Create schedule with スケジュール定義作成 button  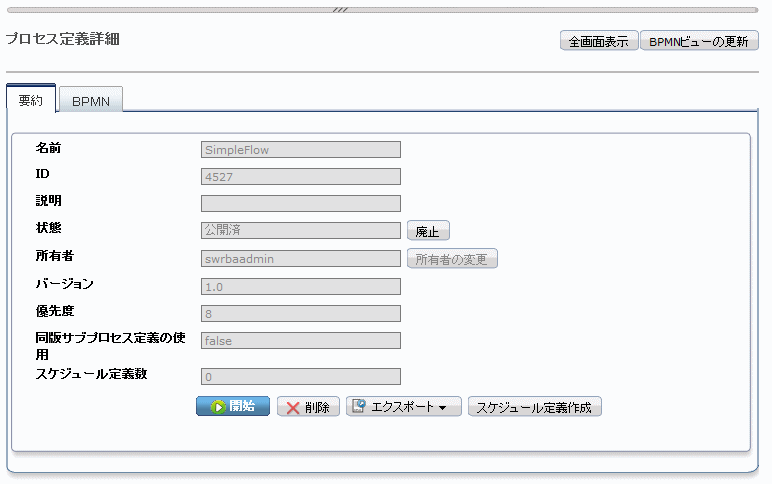pos(534,407)
